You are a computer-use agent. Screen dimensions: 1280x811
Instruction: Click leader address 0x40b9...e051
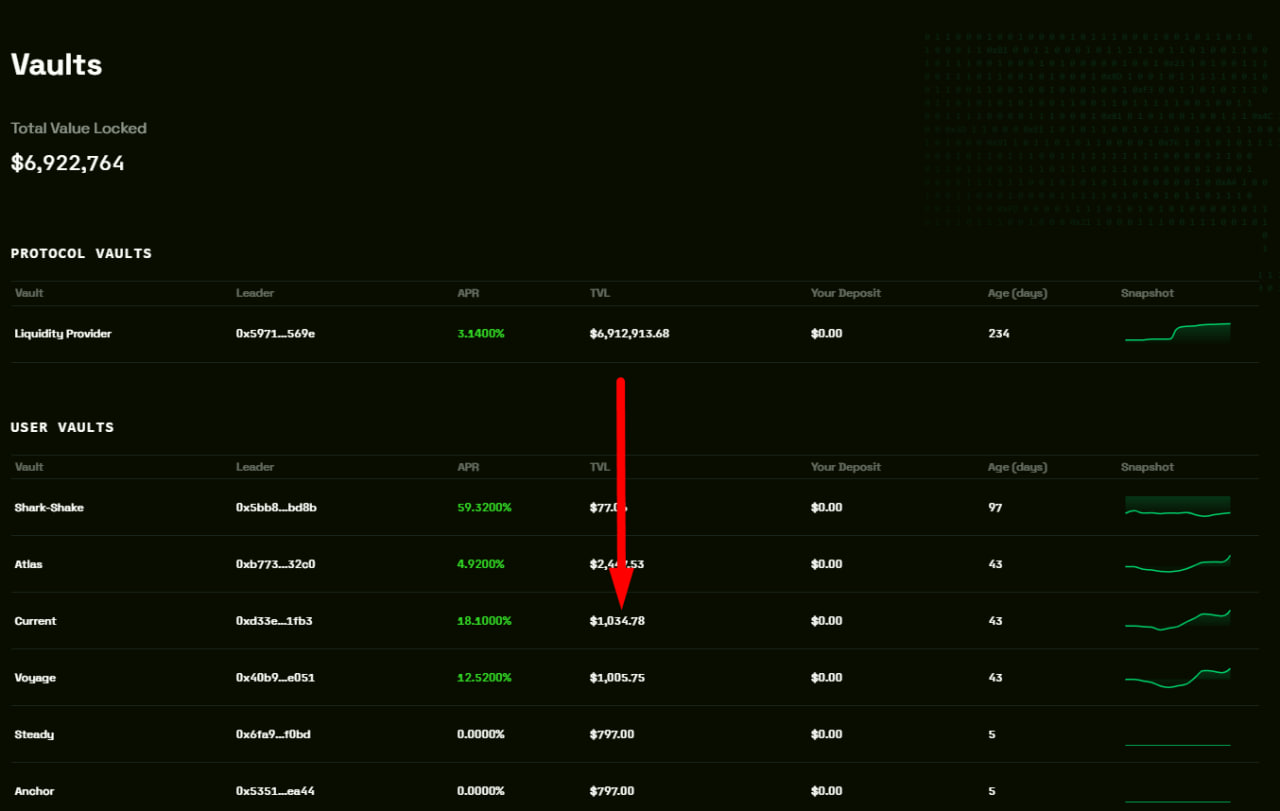pyautogui.click(x=275, y=678)
